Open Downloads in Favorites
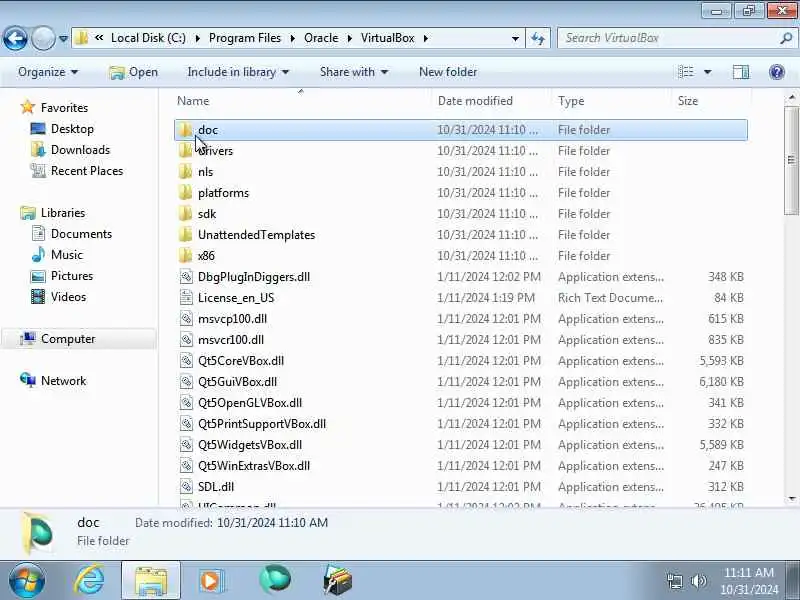 point(80,149)
